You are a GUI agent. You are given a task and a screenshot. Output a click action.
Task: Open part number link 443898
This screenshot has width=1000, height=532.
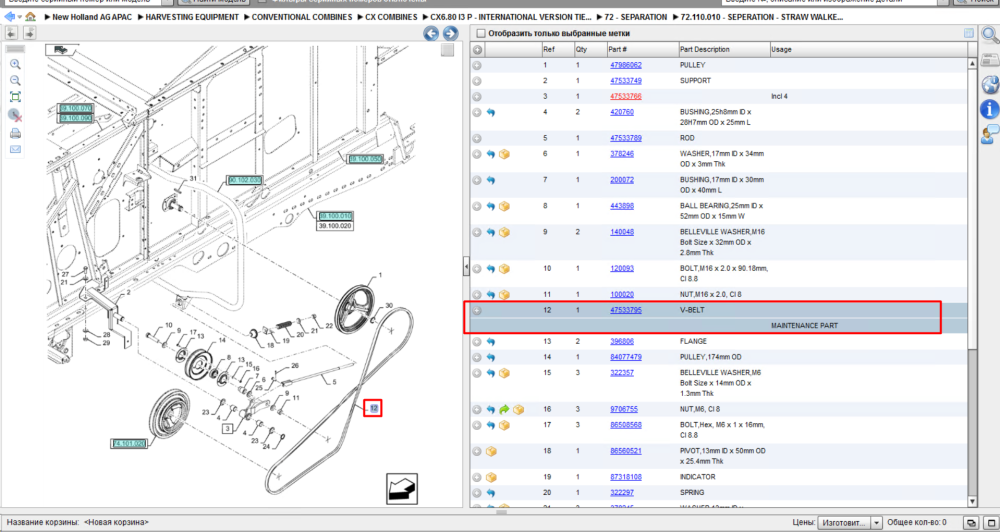(622, 206)
